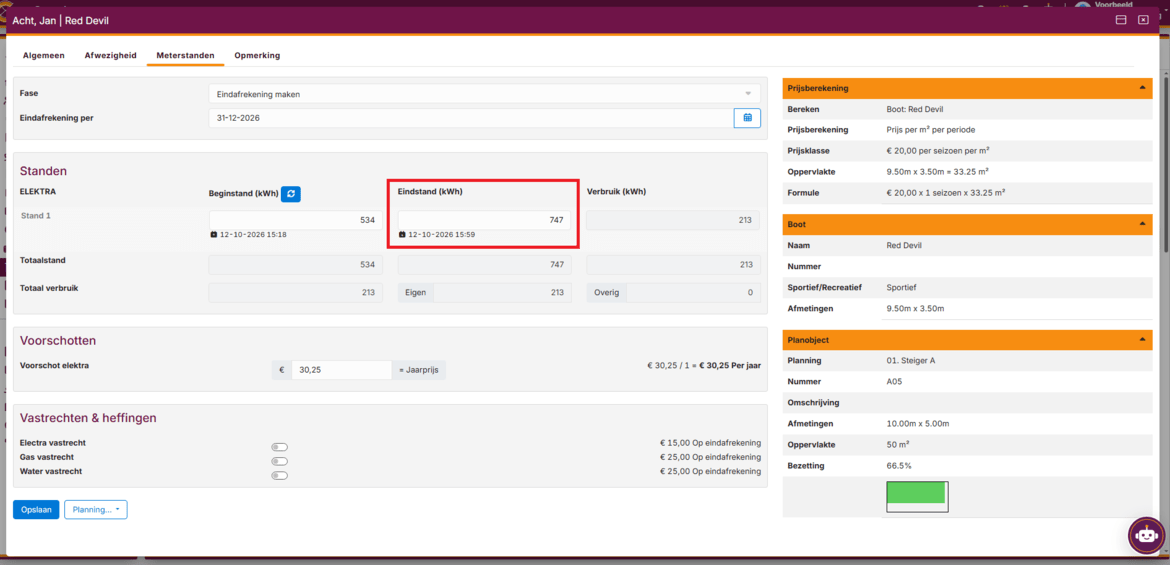The width and height of the screenshot is (1170, 565).
Task: Click the '66.5%' Bezetting value
Action: 899,466
